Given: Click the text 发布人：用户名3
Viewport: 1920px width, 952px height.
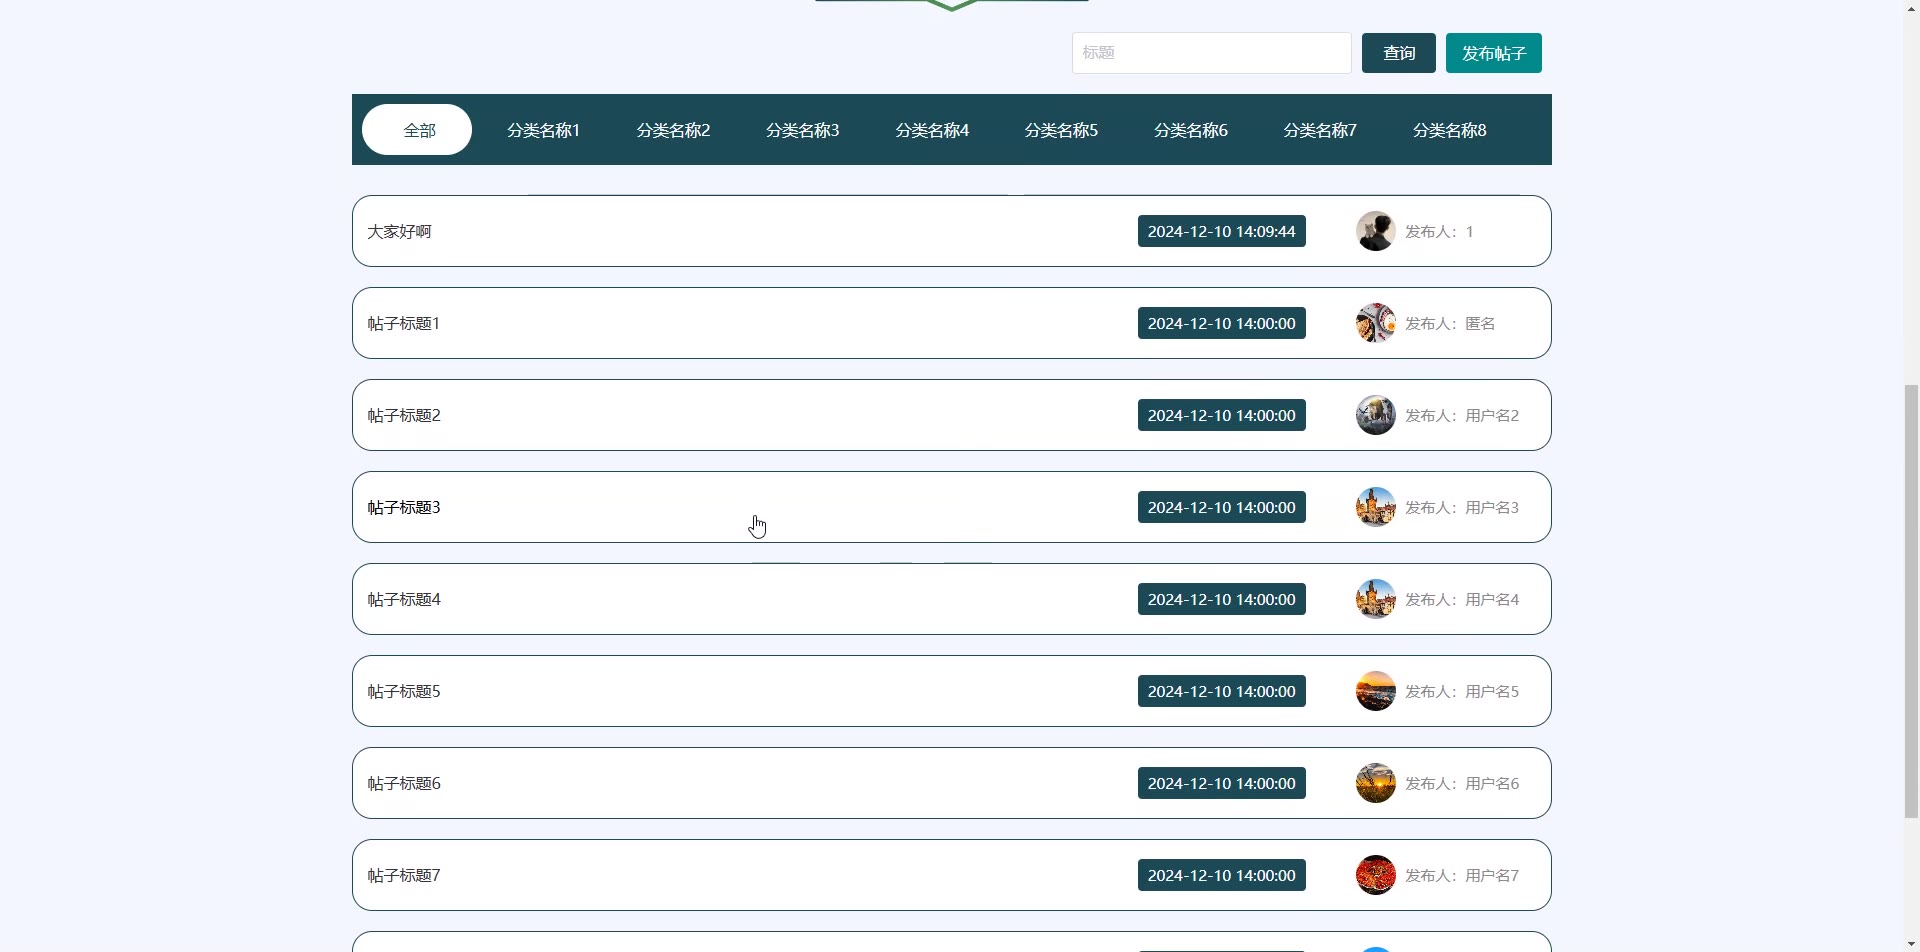Looking at the screenshot, I should [1462, 507].
